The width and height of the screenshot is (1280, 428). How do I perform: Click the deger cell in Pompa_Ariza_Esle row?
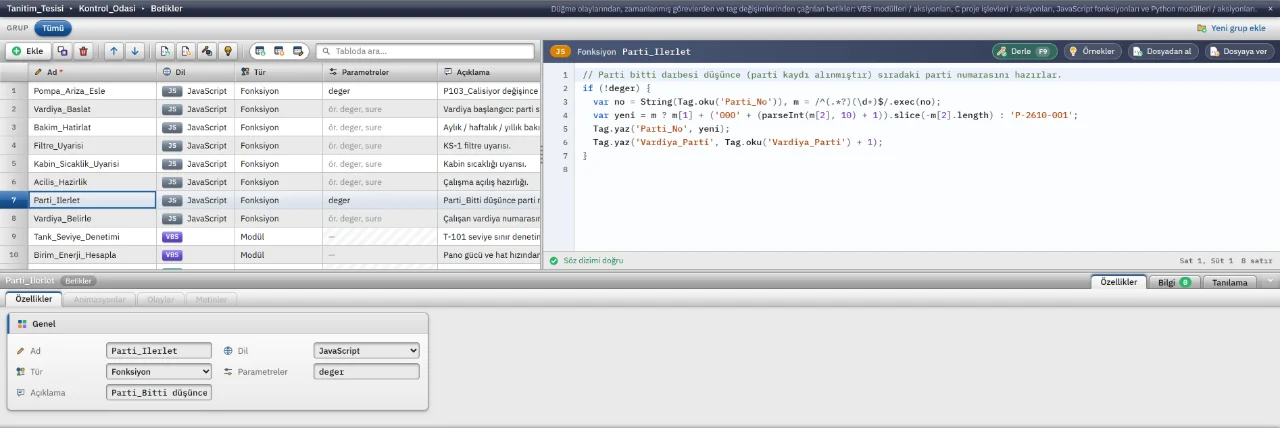click(x=380, y=91)
